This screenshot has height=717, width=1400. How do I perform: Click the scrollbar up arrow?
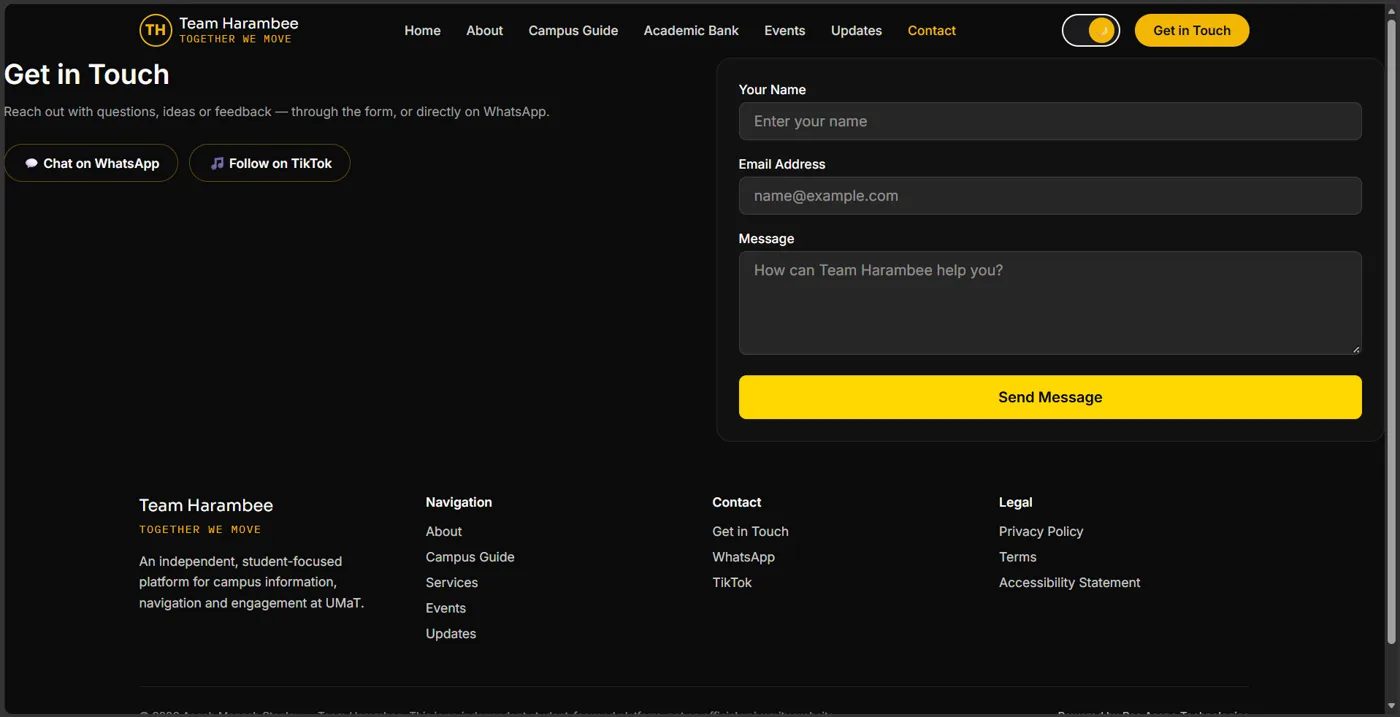(1391, 9)
